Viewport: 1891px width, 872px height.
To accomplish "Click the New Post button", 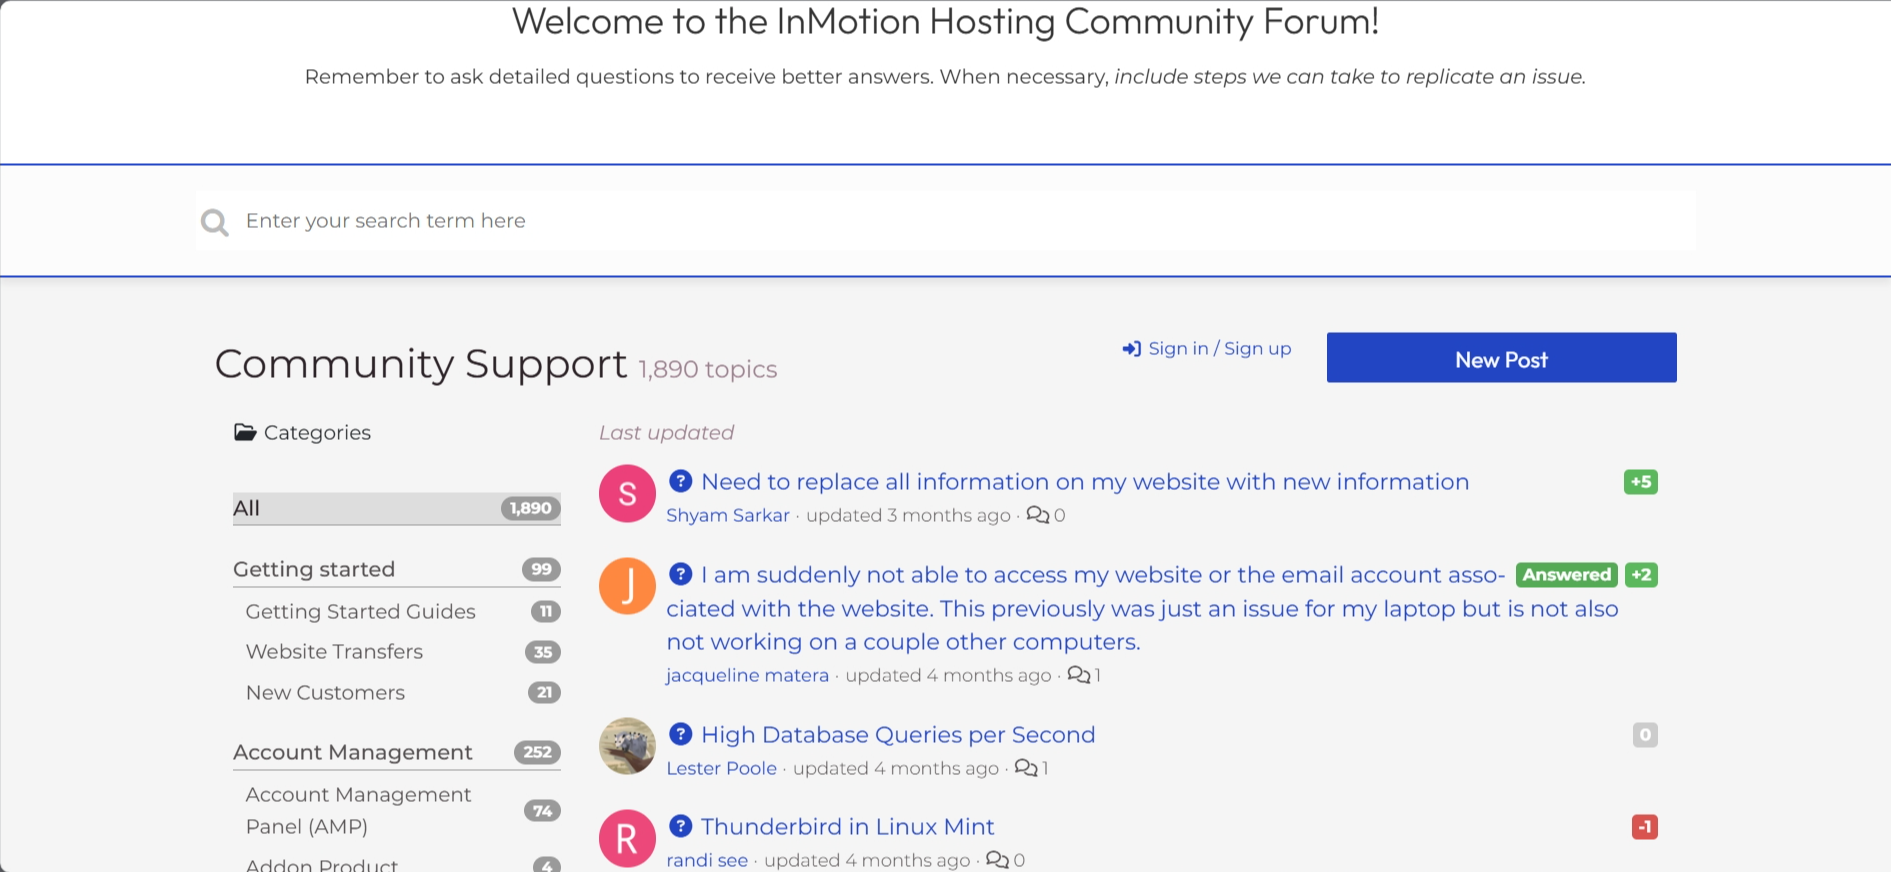I will point(1501,358).
